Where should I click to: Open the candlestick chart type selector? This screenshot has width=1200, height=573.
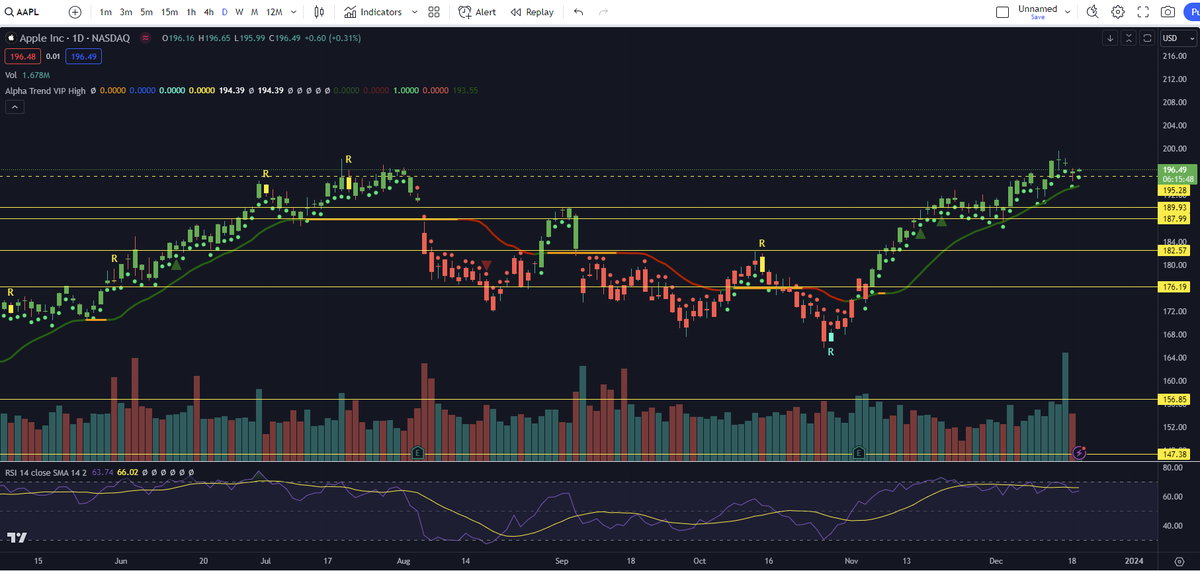tap(319, 12)
